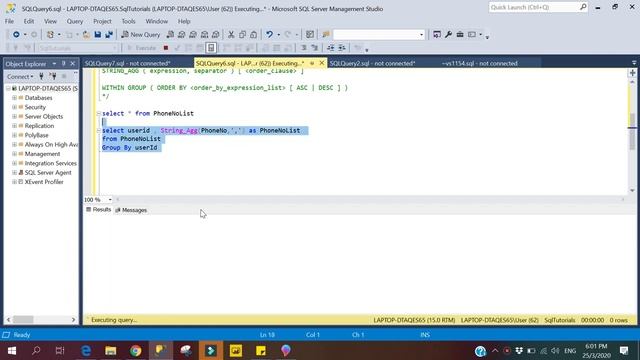Open the Connect dropdown in Object Explorer
The image size is (640, 360).
click(x=20, y=76)
